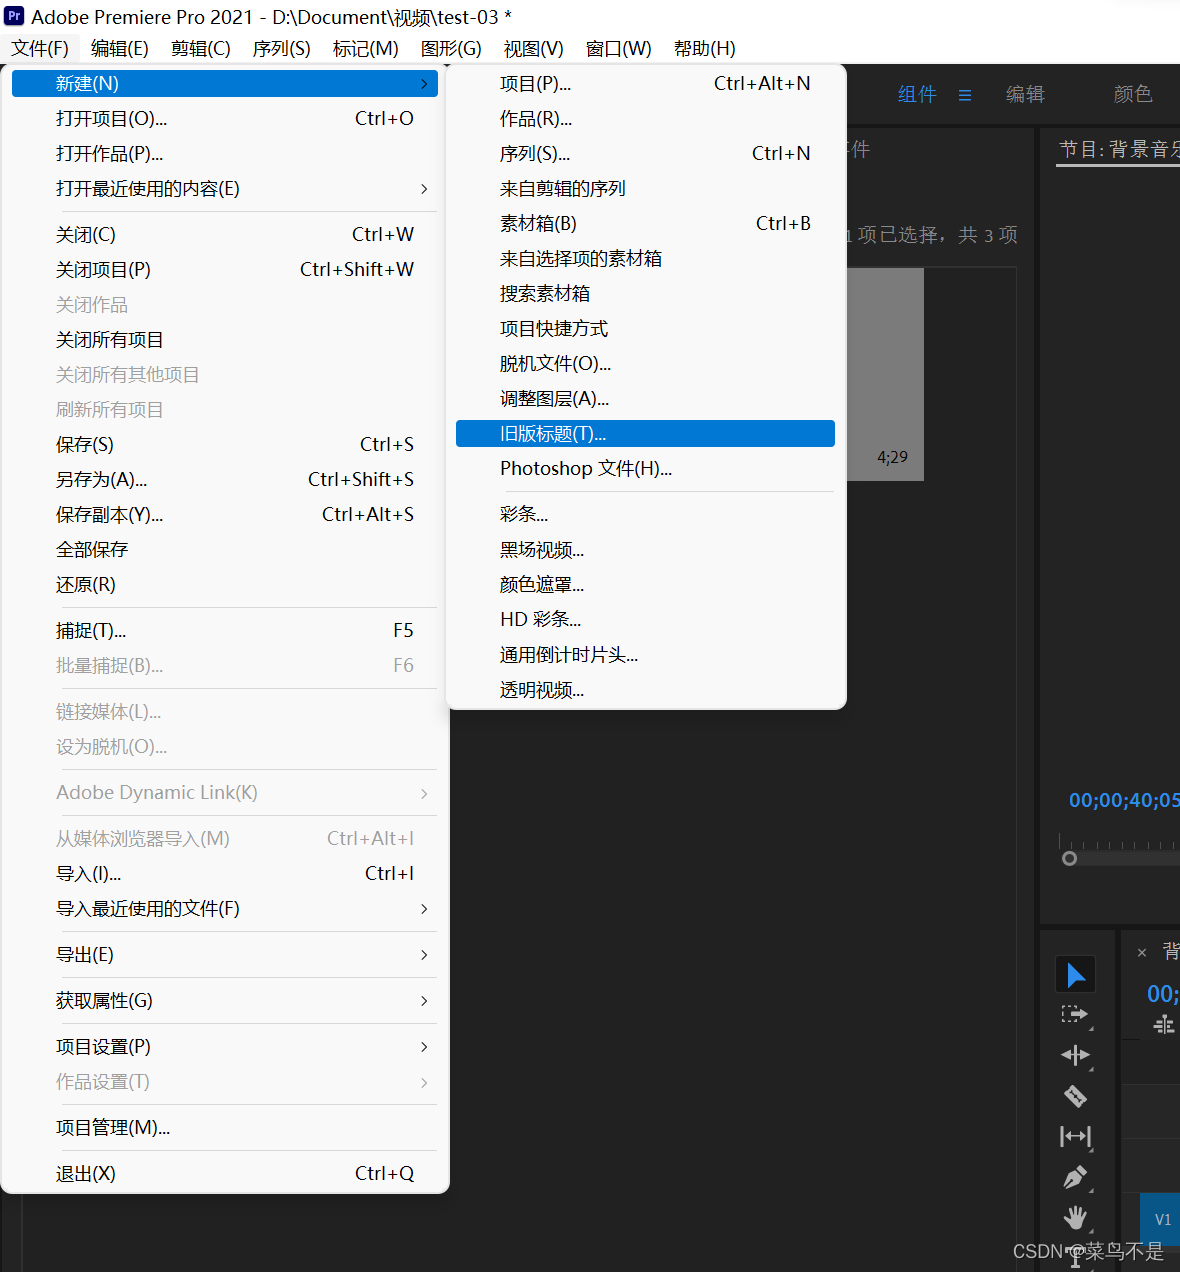Choose 调整图层(A)...
The height and width of the screenshot is (1272, 1180).
645,399
